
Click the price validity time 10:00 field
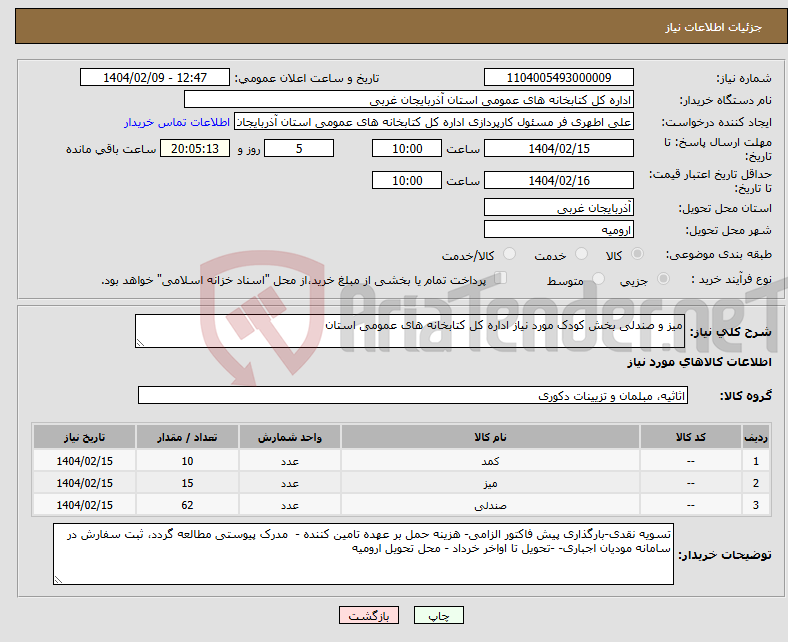click(x=407, y=180)
